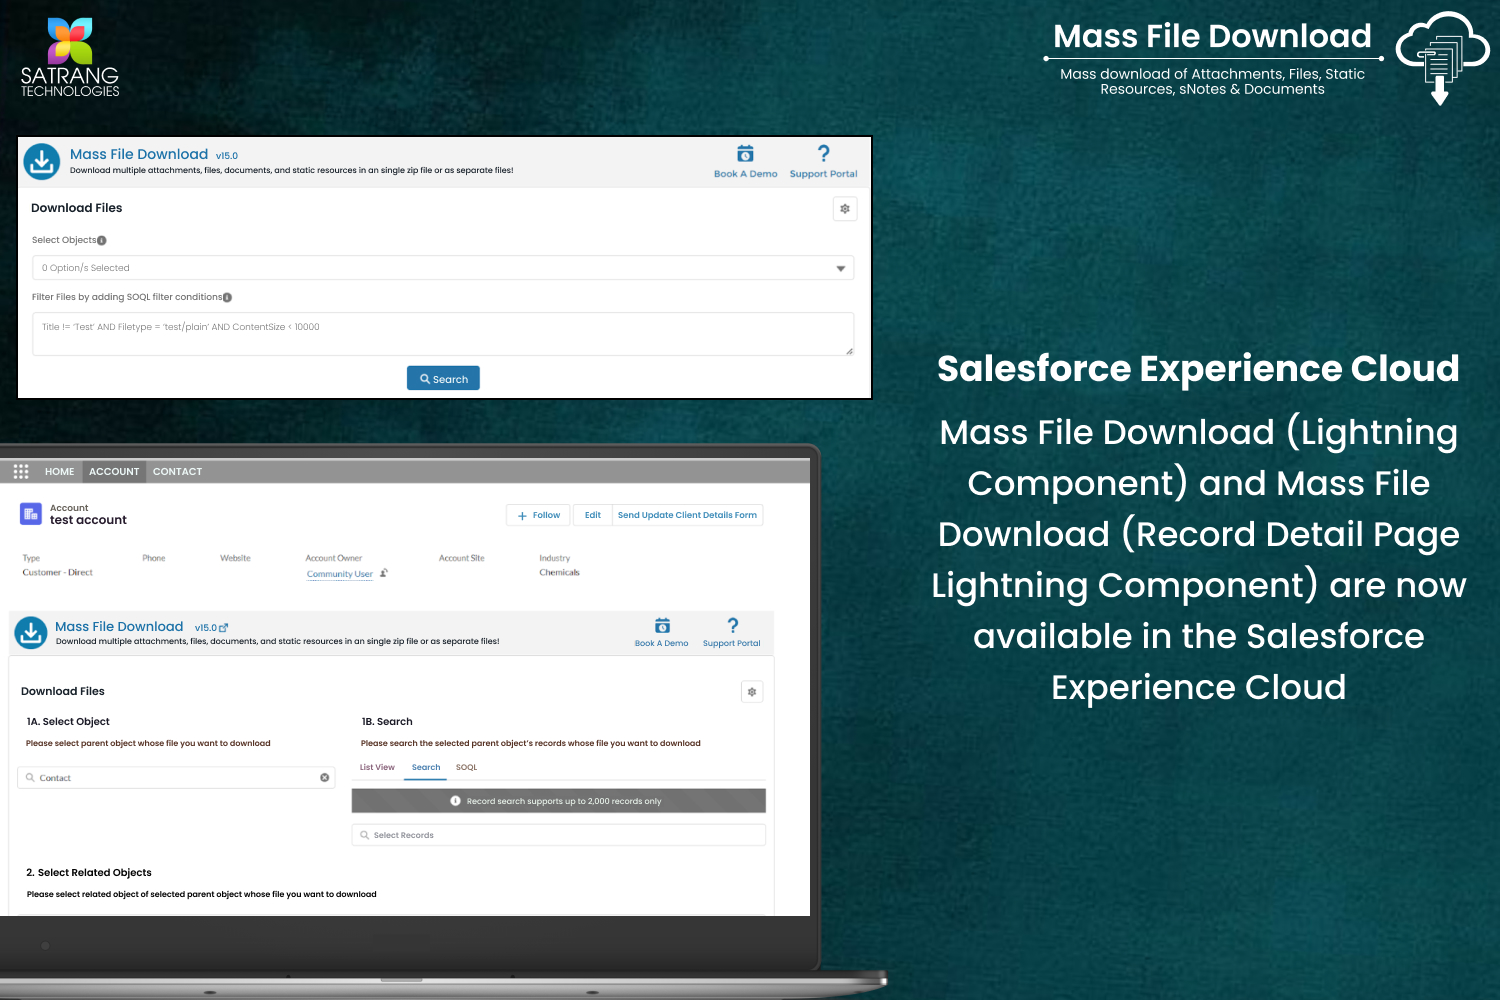Open the CONTACT navigation menu item

click(177, 472)
